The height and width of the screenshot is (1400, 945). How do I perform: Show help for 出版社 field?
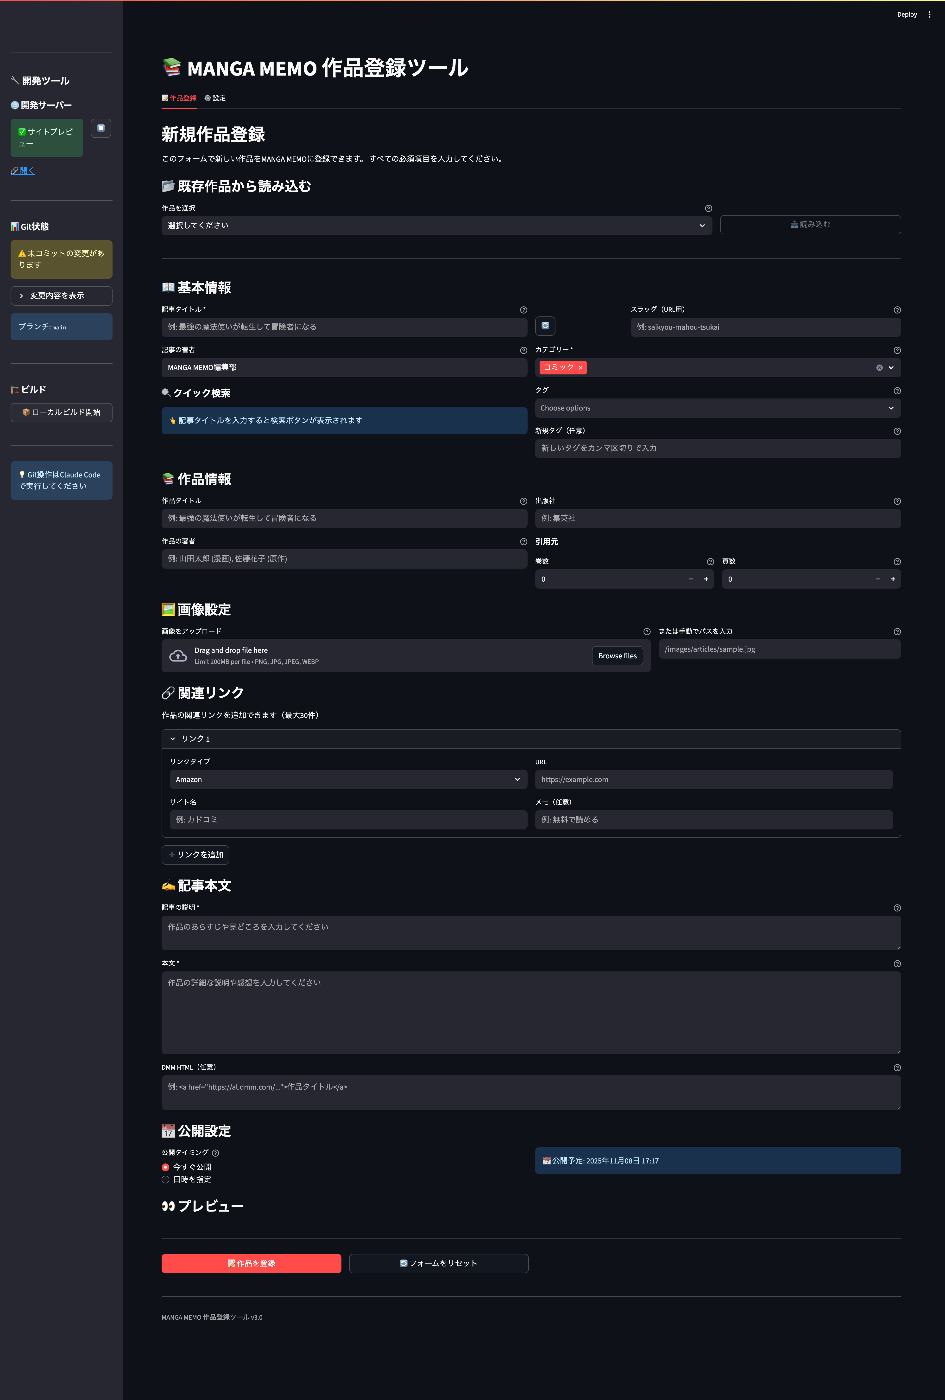click(897, 501)
